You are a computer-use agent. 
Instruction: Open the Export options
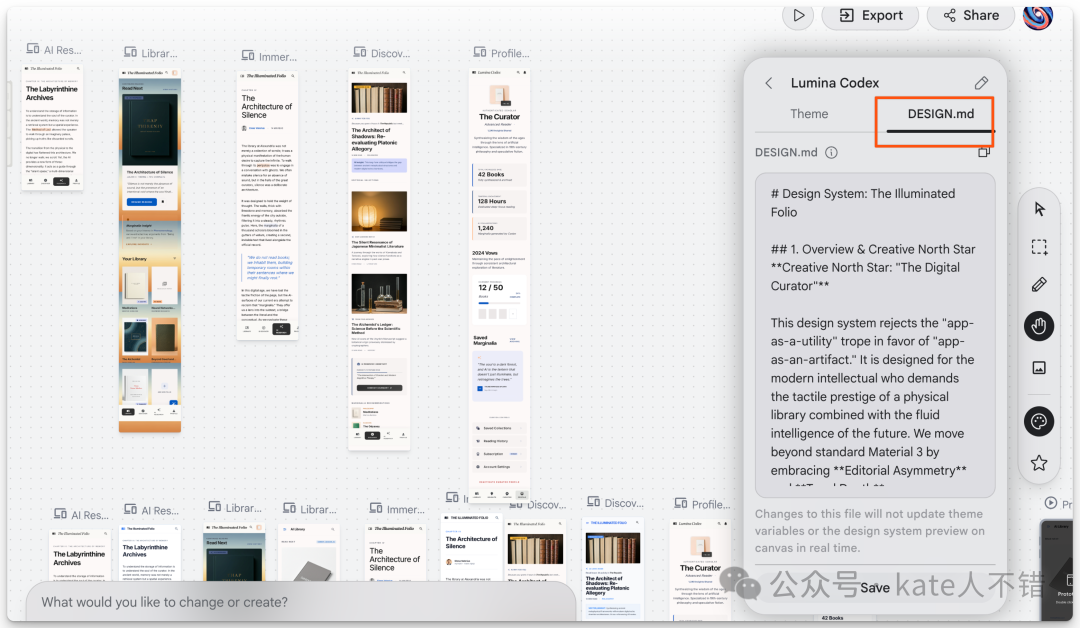click(870, 15)
